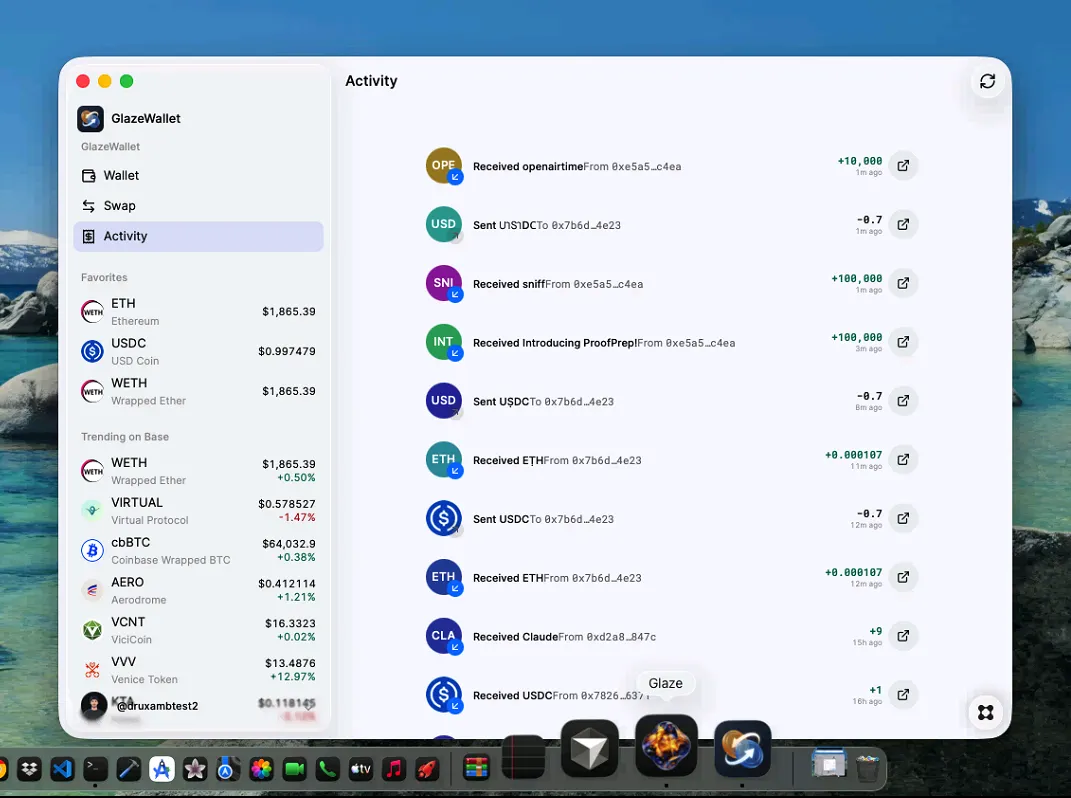Open Dropbox from the Dock
This screenshot has height=798, width=1071.
tap(29, 769)
